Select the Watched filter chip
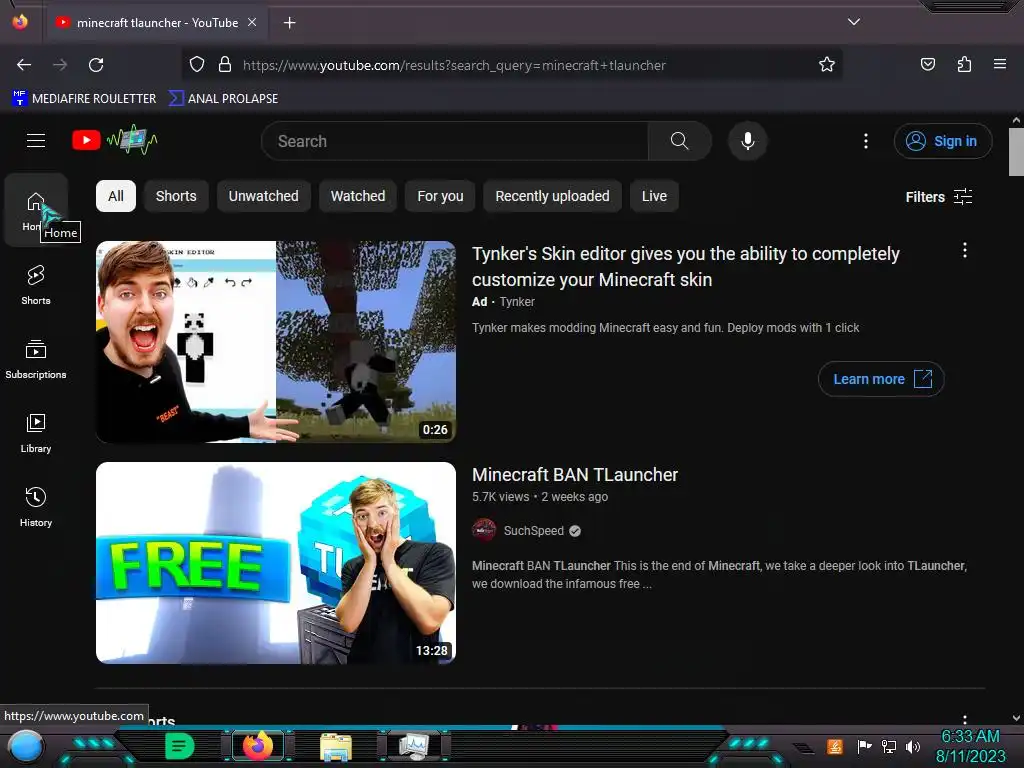This screenshot has height=768, width=1024. click(x=358, y=196)
